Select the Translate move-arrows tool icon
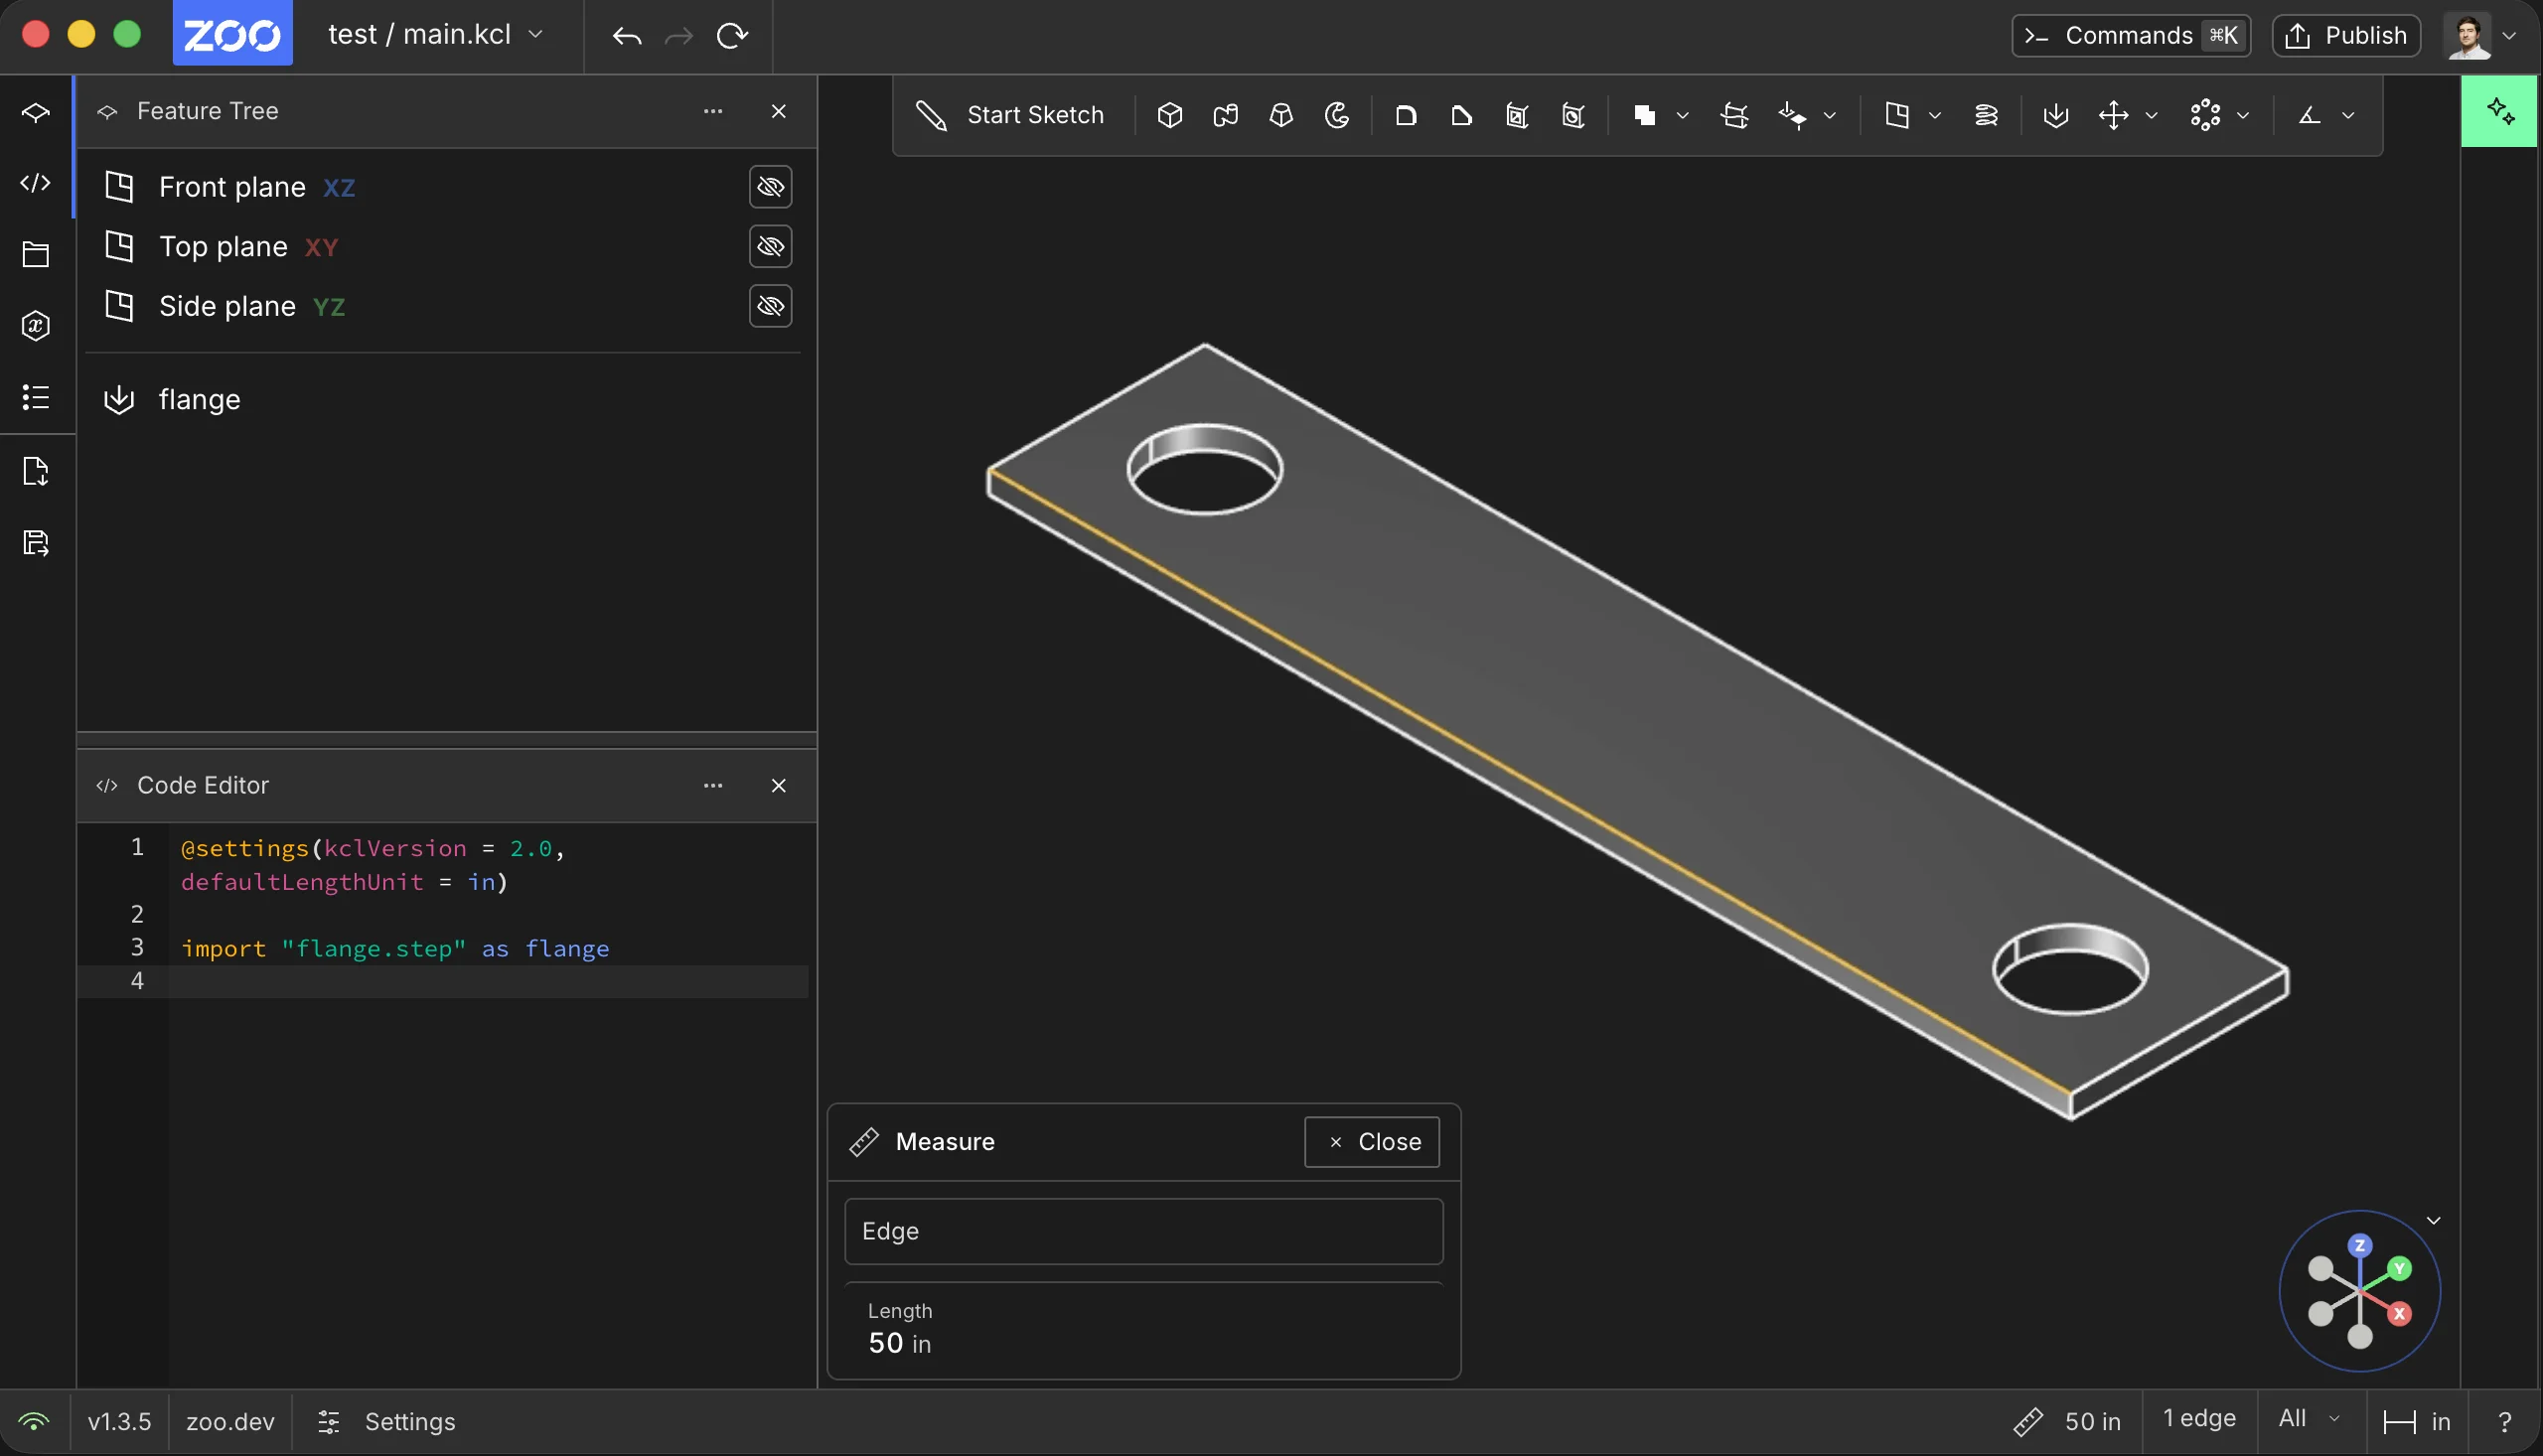This screenshot has width=2543, height=1456. tap(2113, 116)
